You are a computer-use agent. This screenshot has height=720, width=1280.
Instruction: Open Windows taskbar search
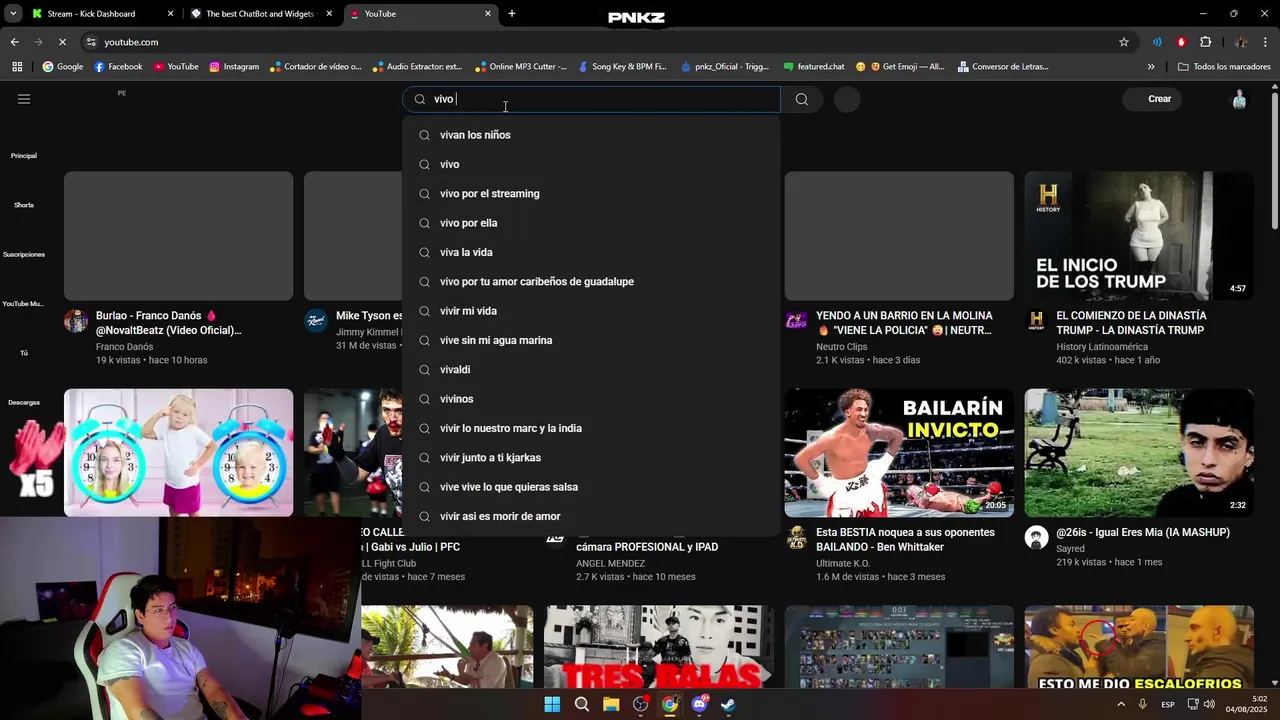pos(581,704)
